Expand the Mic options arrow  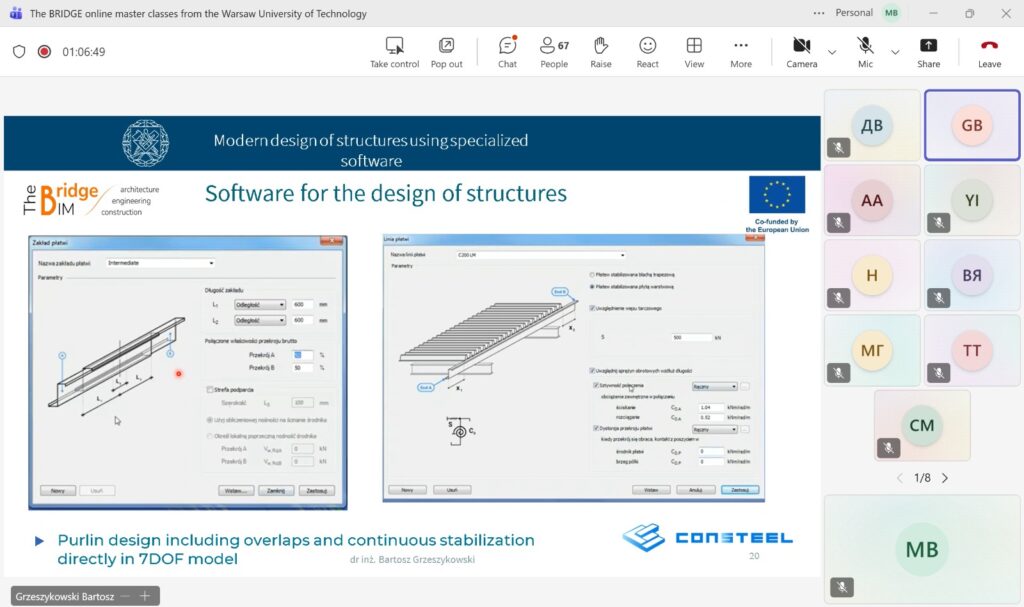(895, 52)
